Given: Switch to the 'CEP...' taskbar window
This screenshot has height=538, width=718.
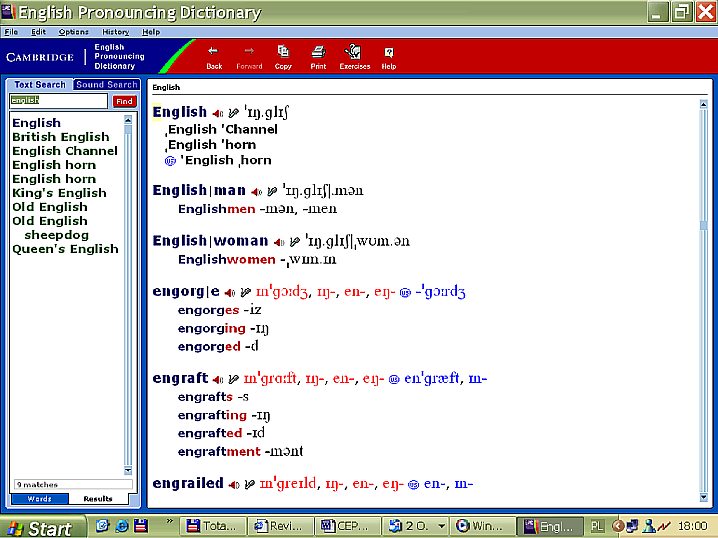Looking at the screenshot, I should coord(348,526).
